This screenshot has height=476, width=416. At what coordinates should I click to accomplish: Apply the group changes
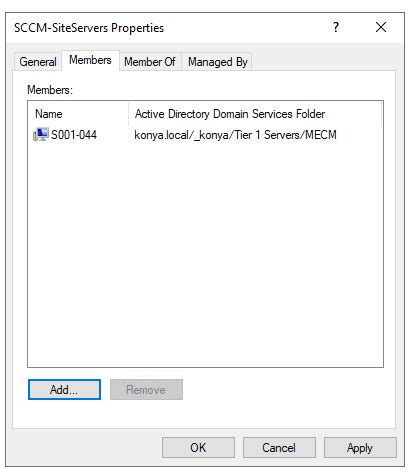tap(360, 447)
